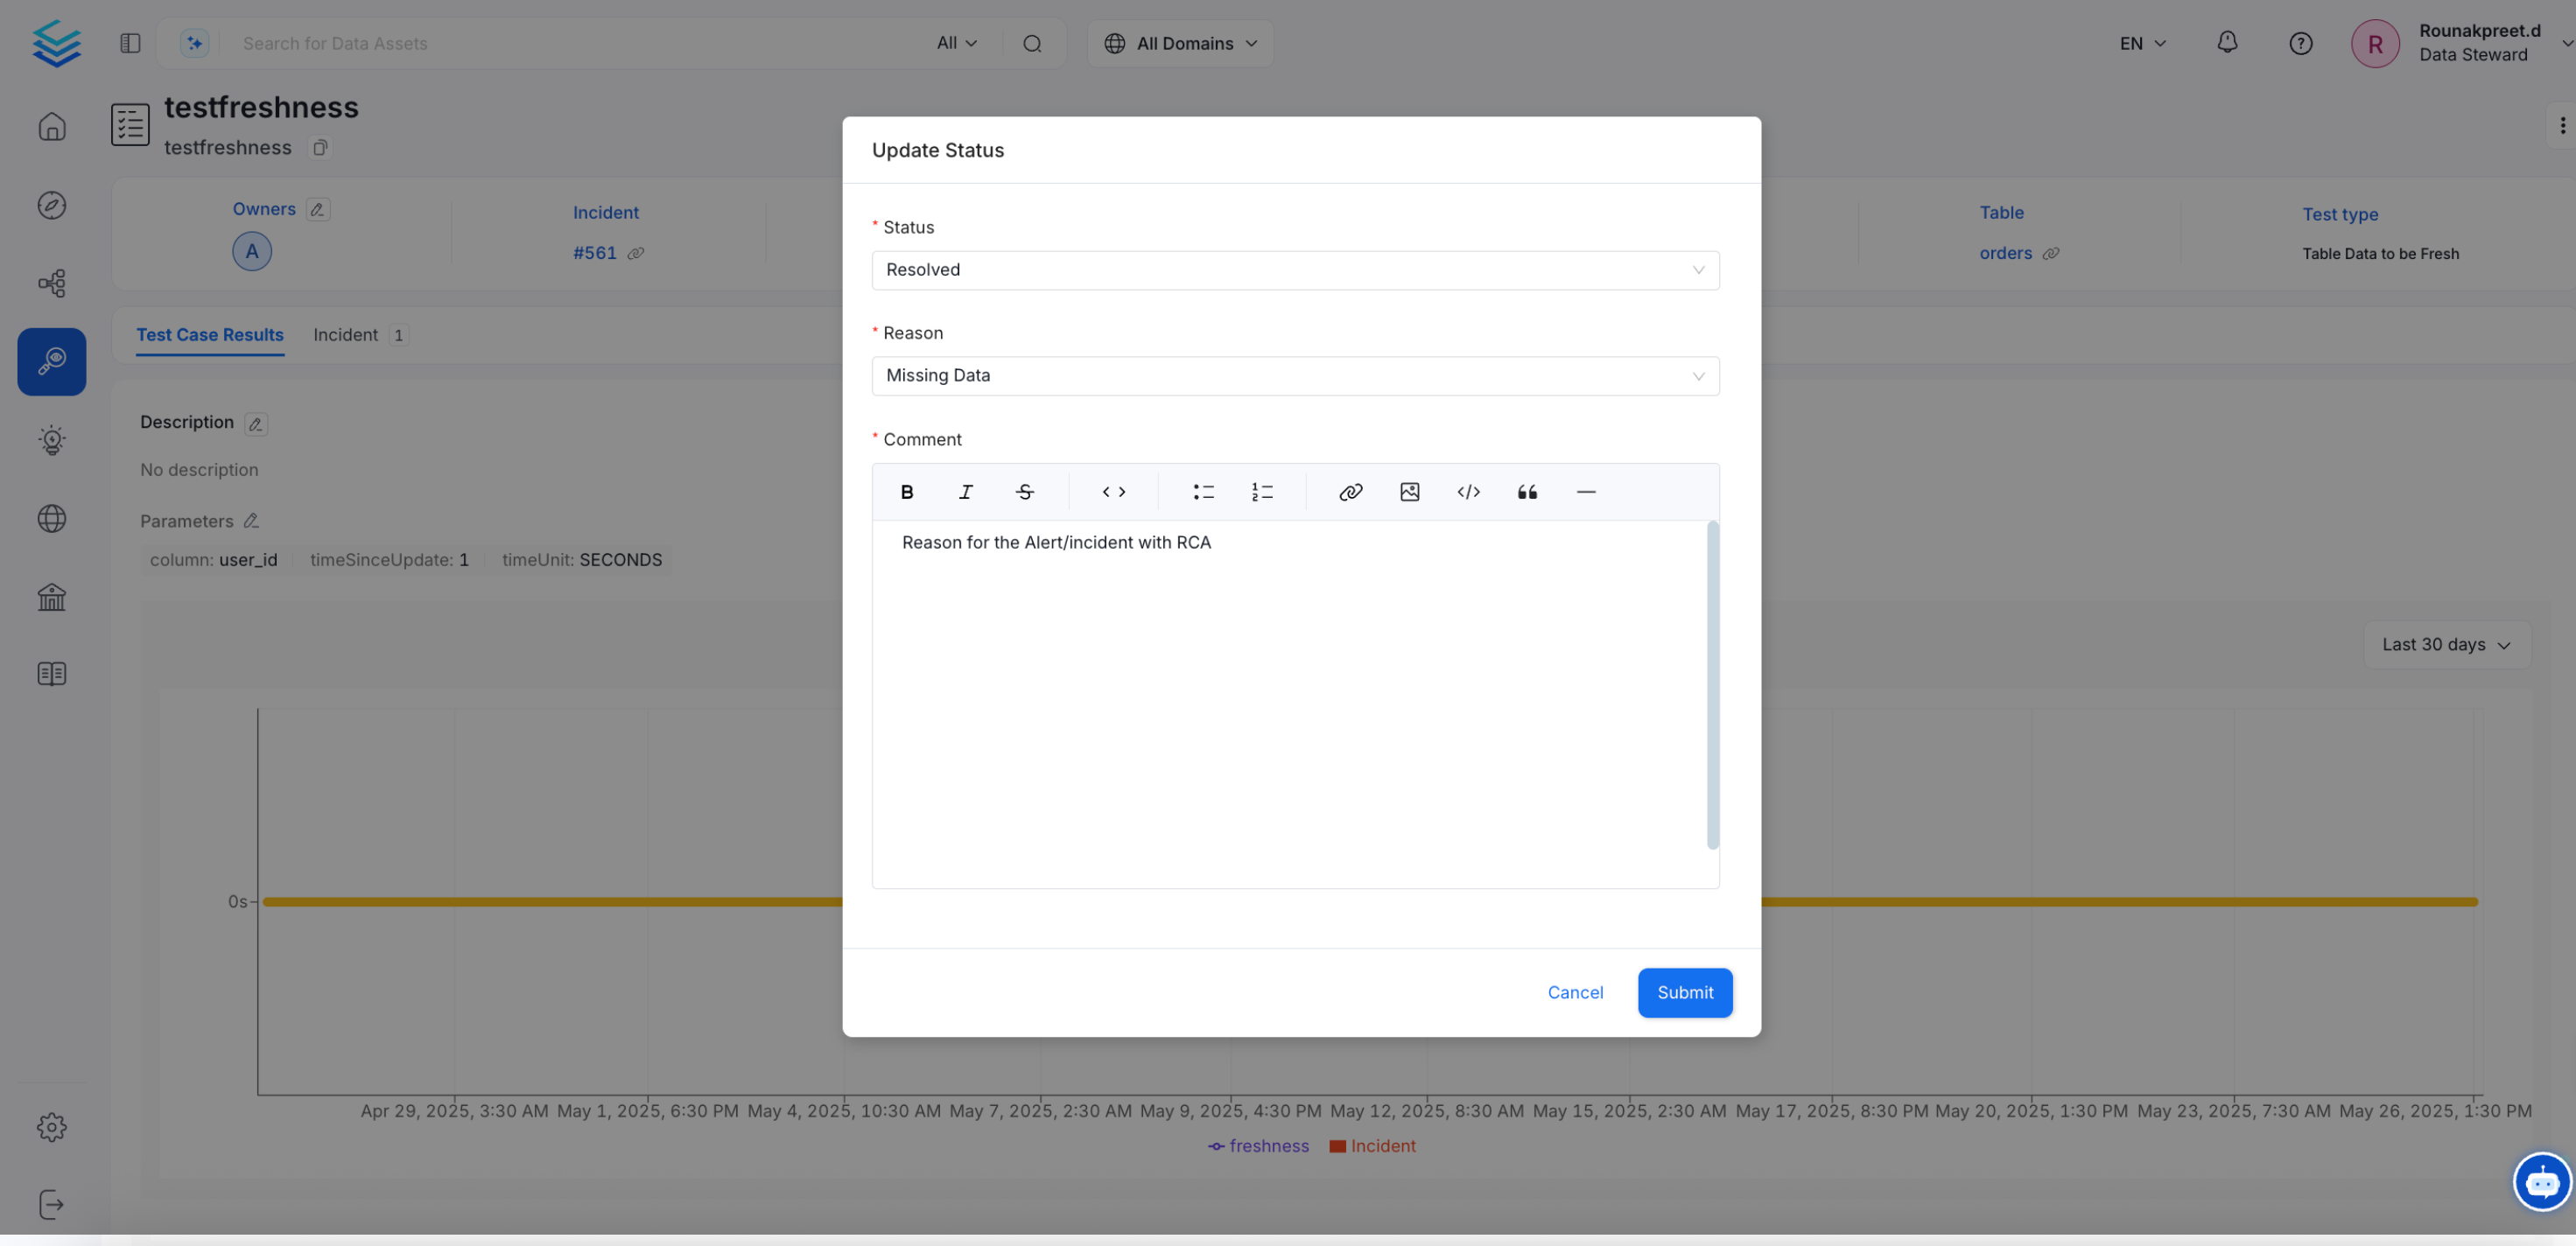
Task: Expand the Last 30 days range selector
Action: click(2445, 645)
